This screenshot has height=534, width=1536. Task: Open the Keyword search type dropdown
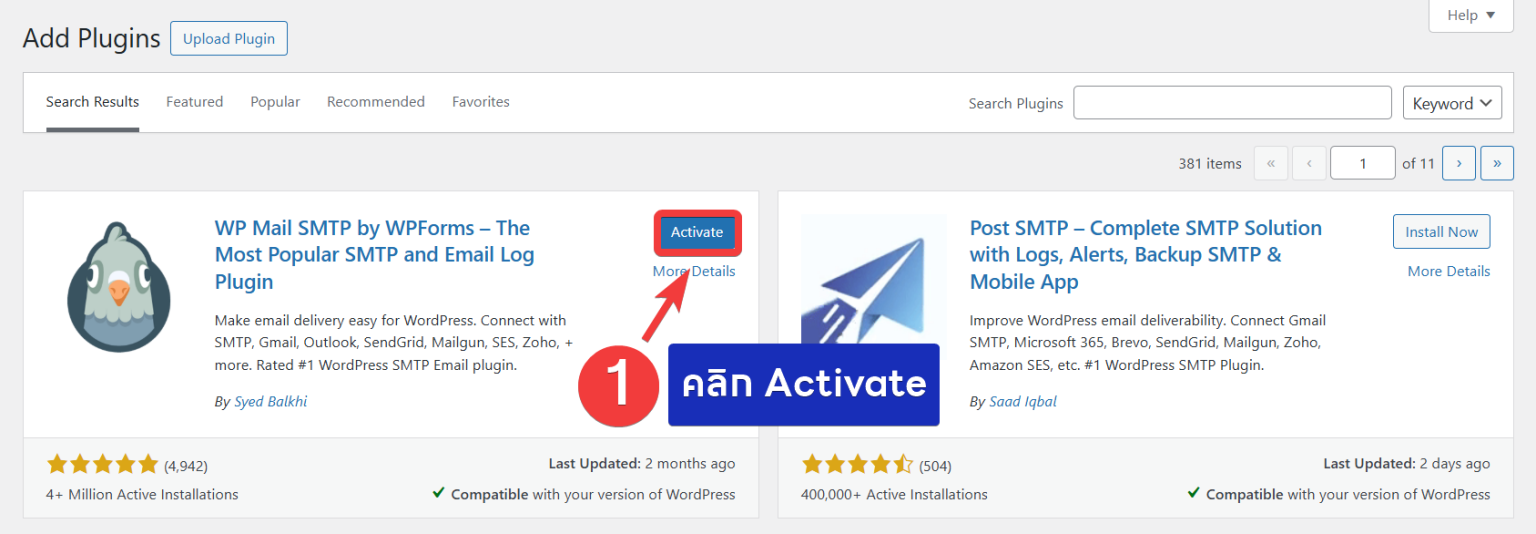[1452, 103]
